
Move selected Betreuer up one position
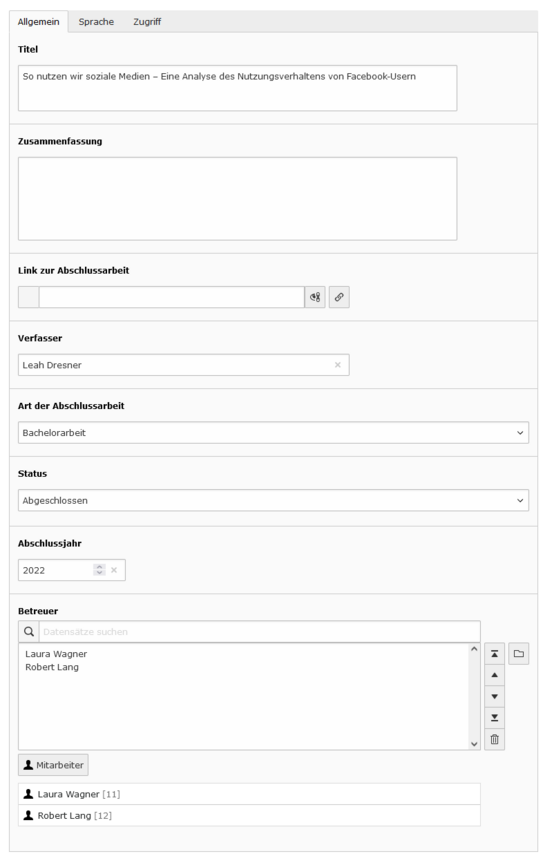(495, 675)
